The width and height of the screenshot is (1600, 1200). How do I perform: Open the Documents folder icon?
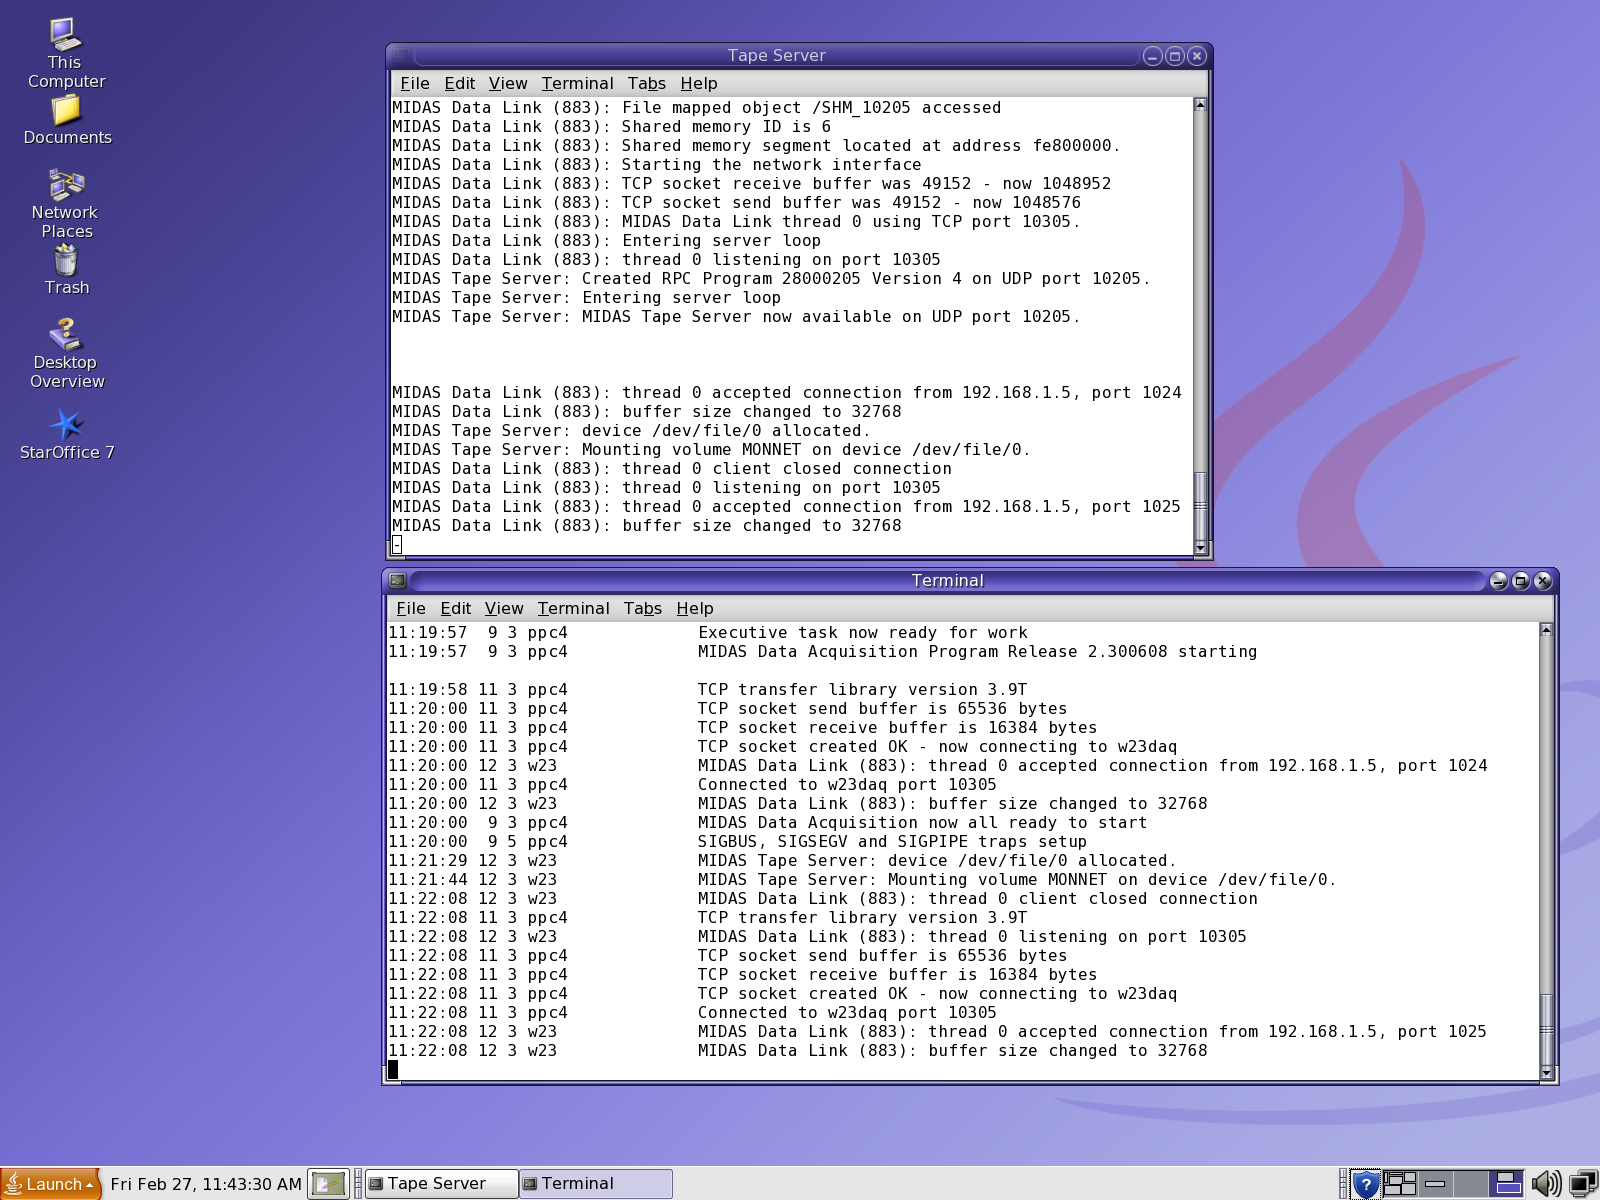pos(66,121)
